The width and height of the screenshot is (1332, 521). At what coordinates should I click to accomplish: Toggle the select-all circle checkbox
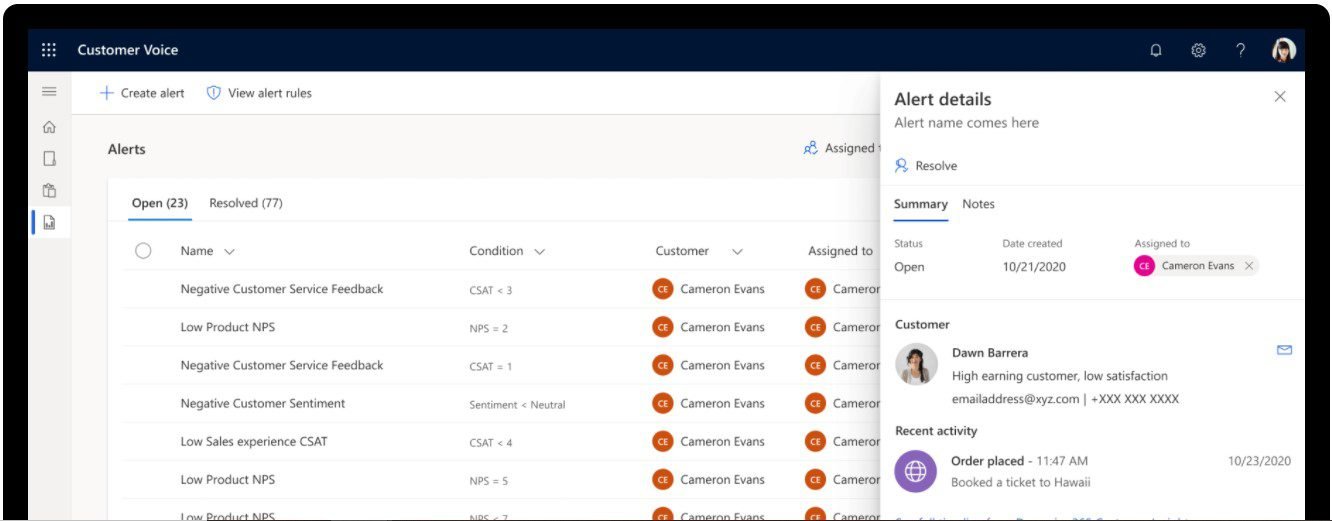143,251
